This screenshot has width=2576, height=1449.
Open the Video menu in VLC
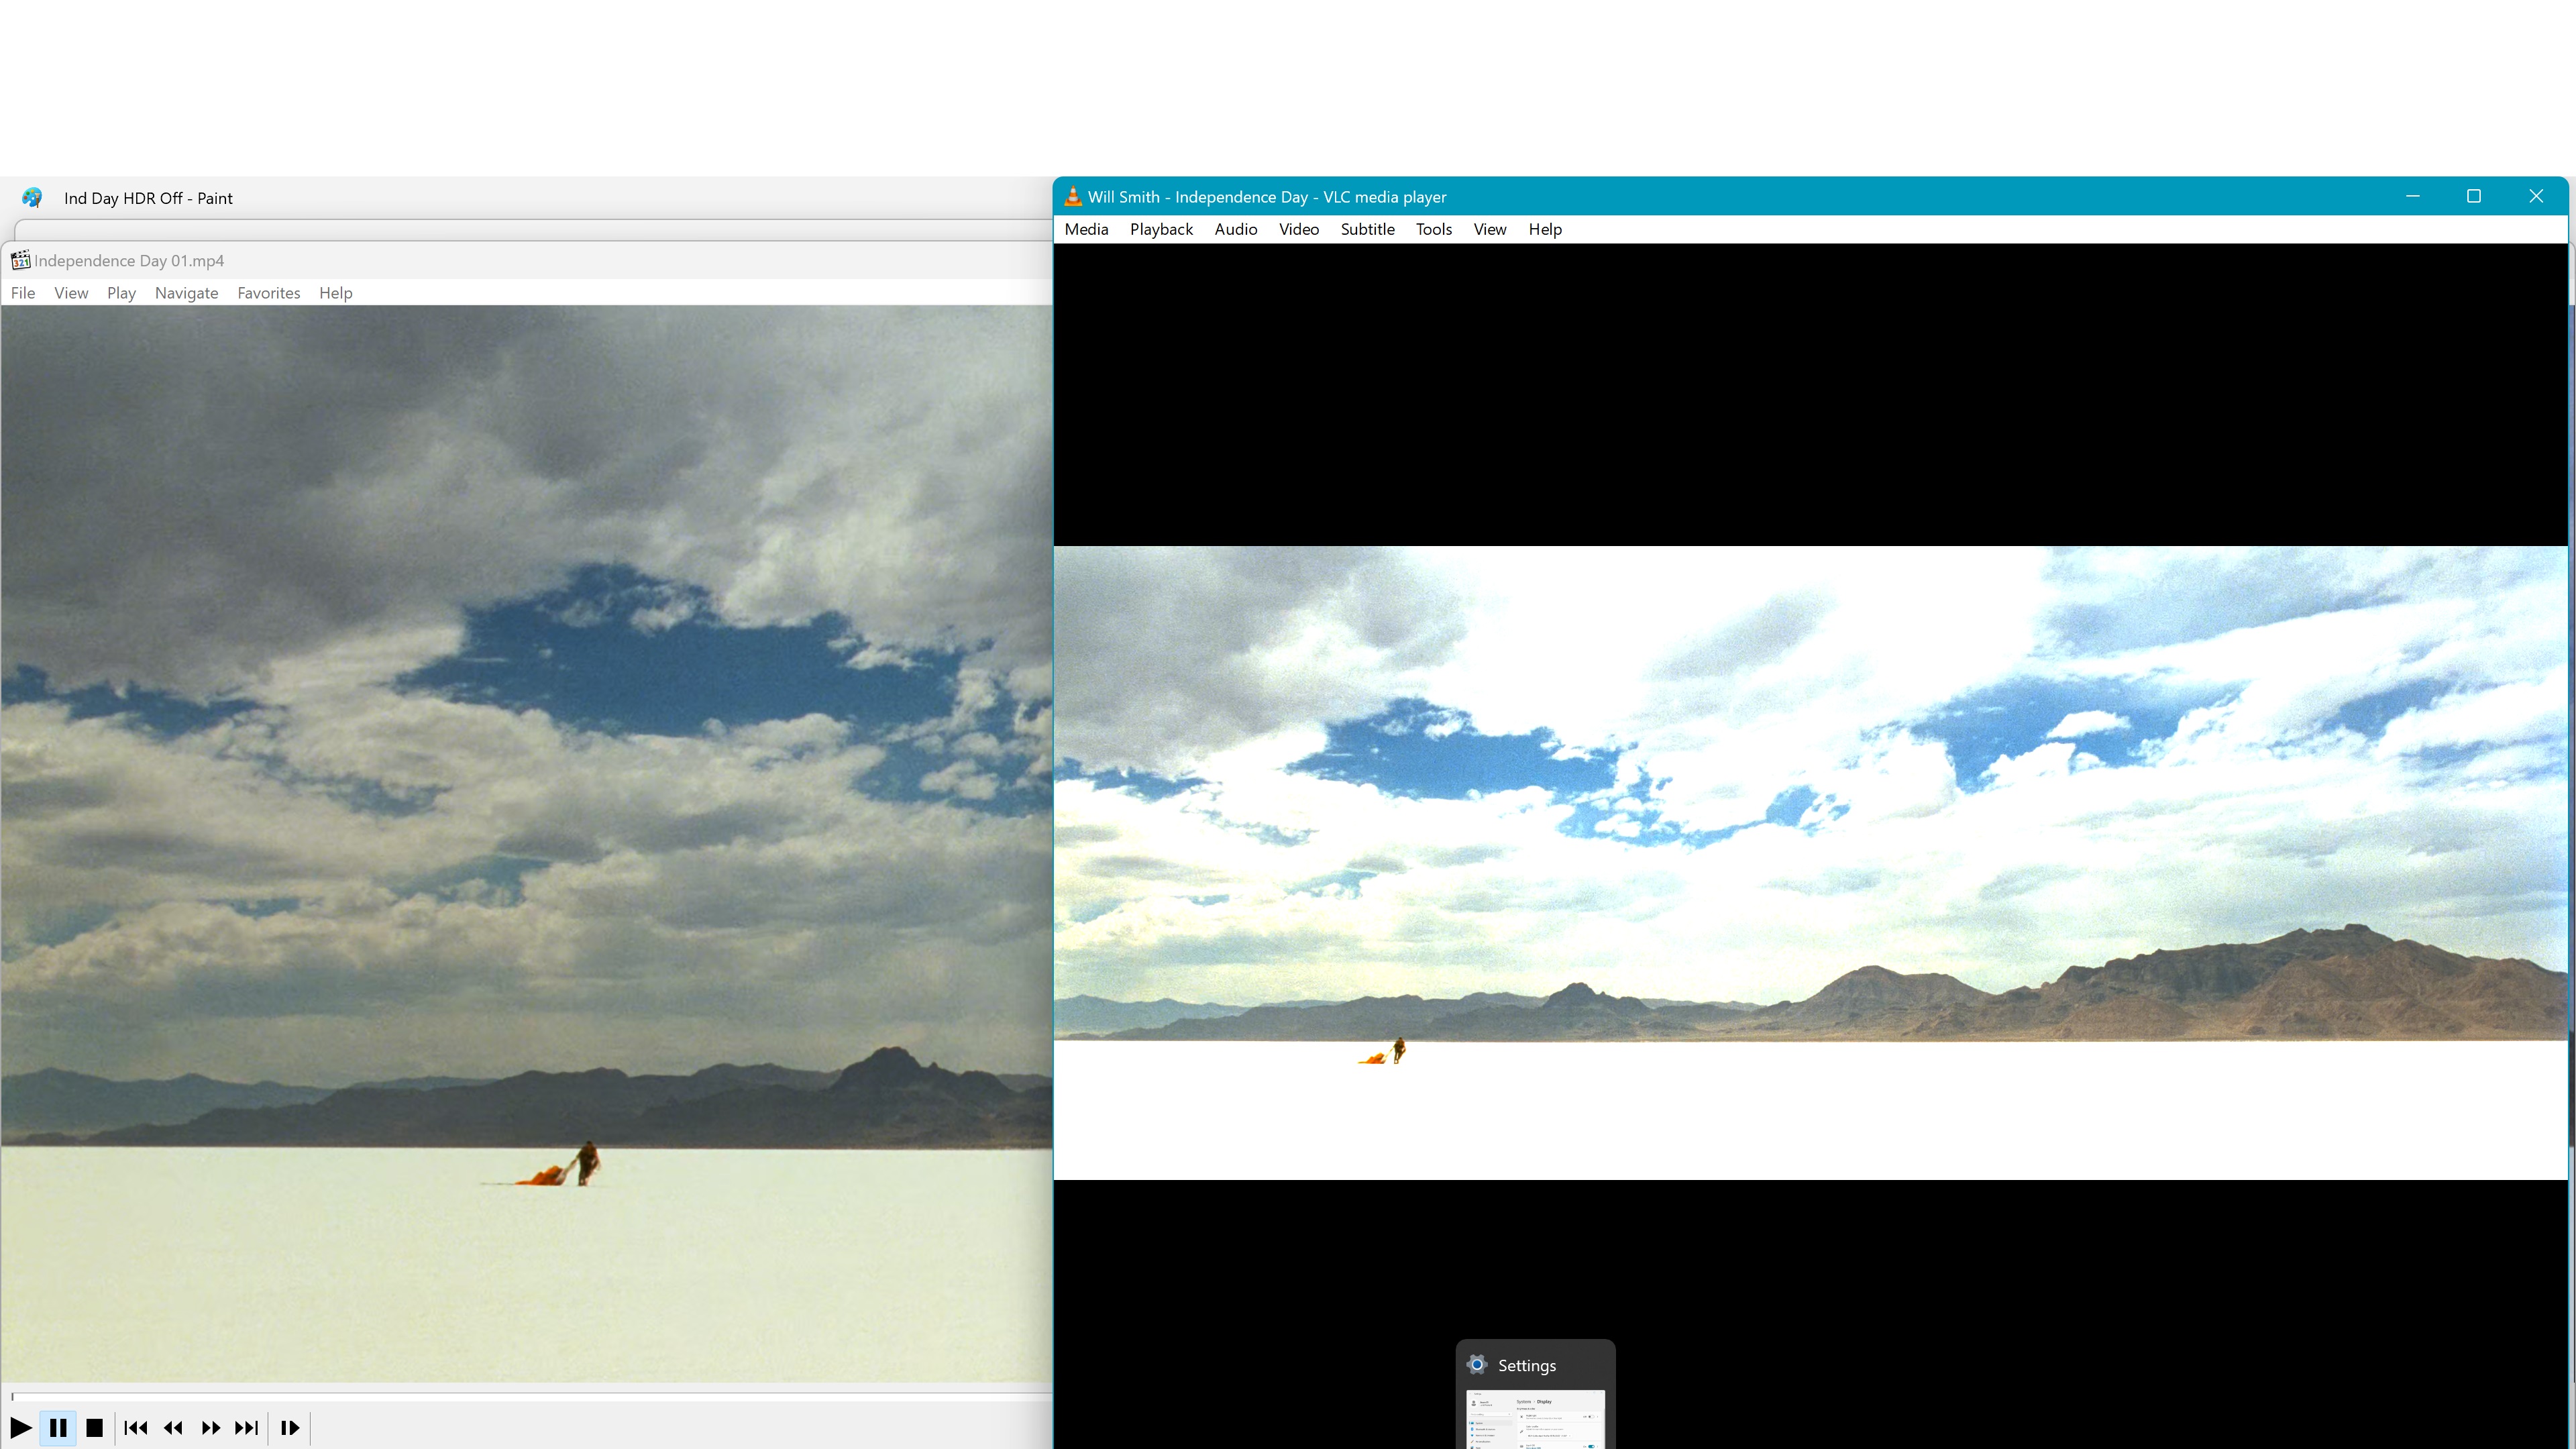point(1298,229)
